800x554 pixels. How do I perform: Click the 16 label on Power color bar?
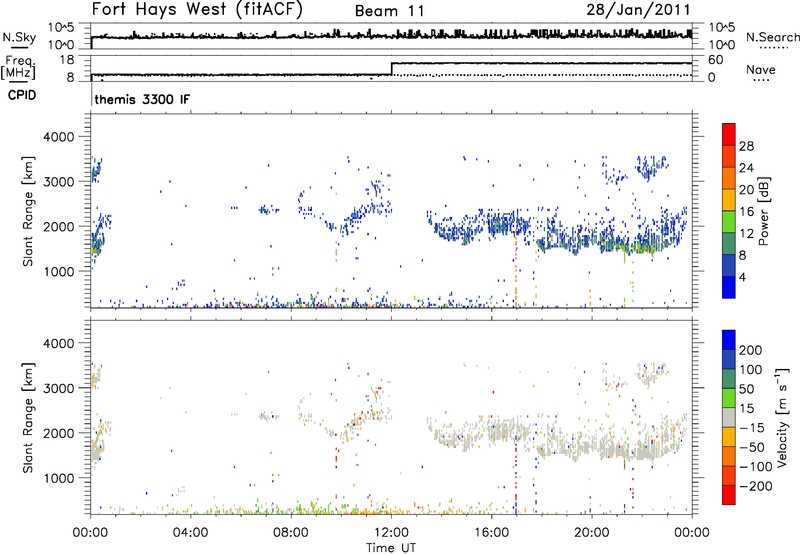coord(746,211)
